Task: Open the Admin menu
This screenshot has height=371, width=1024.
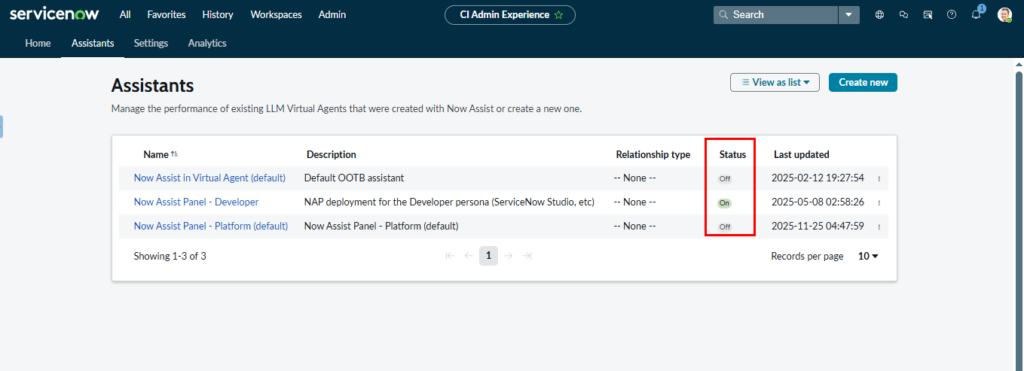Action: click(332, 14)
